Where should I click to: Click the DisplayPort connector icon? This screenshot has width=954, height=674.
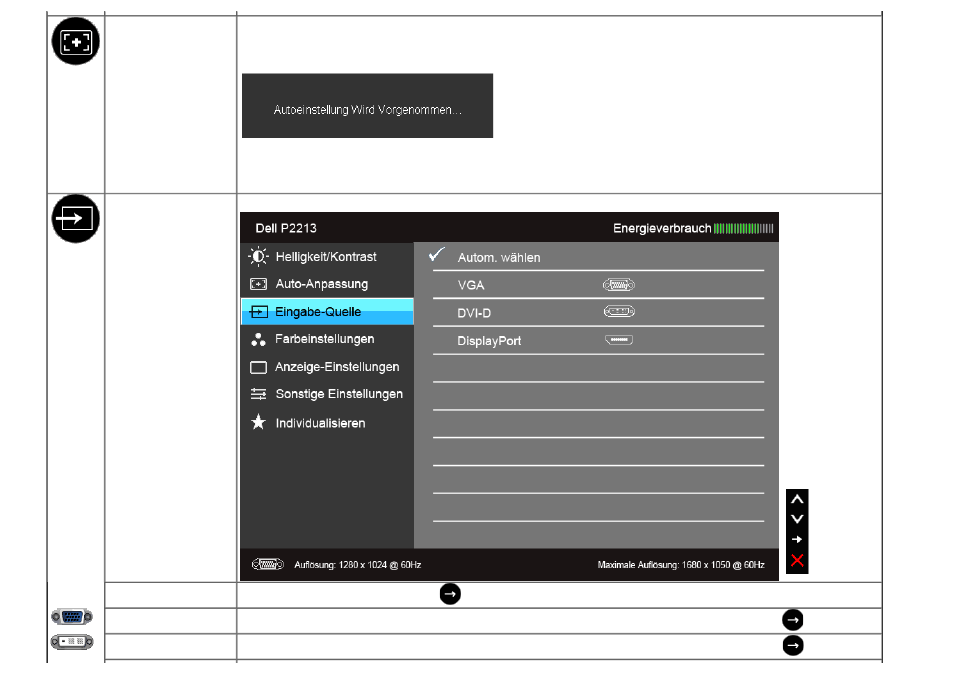click(x=619, y=339)
